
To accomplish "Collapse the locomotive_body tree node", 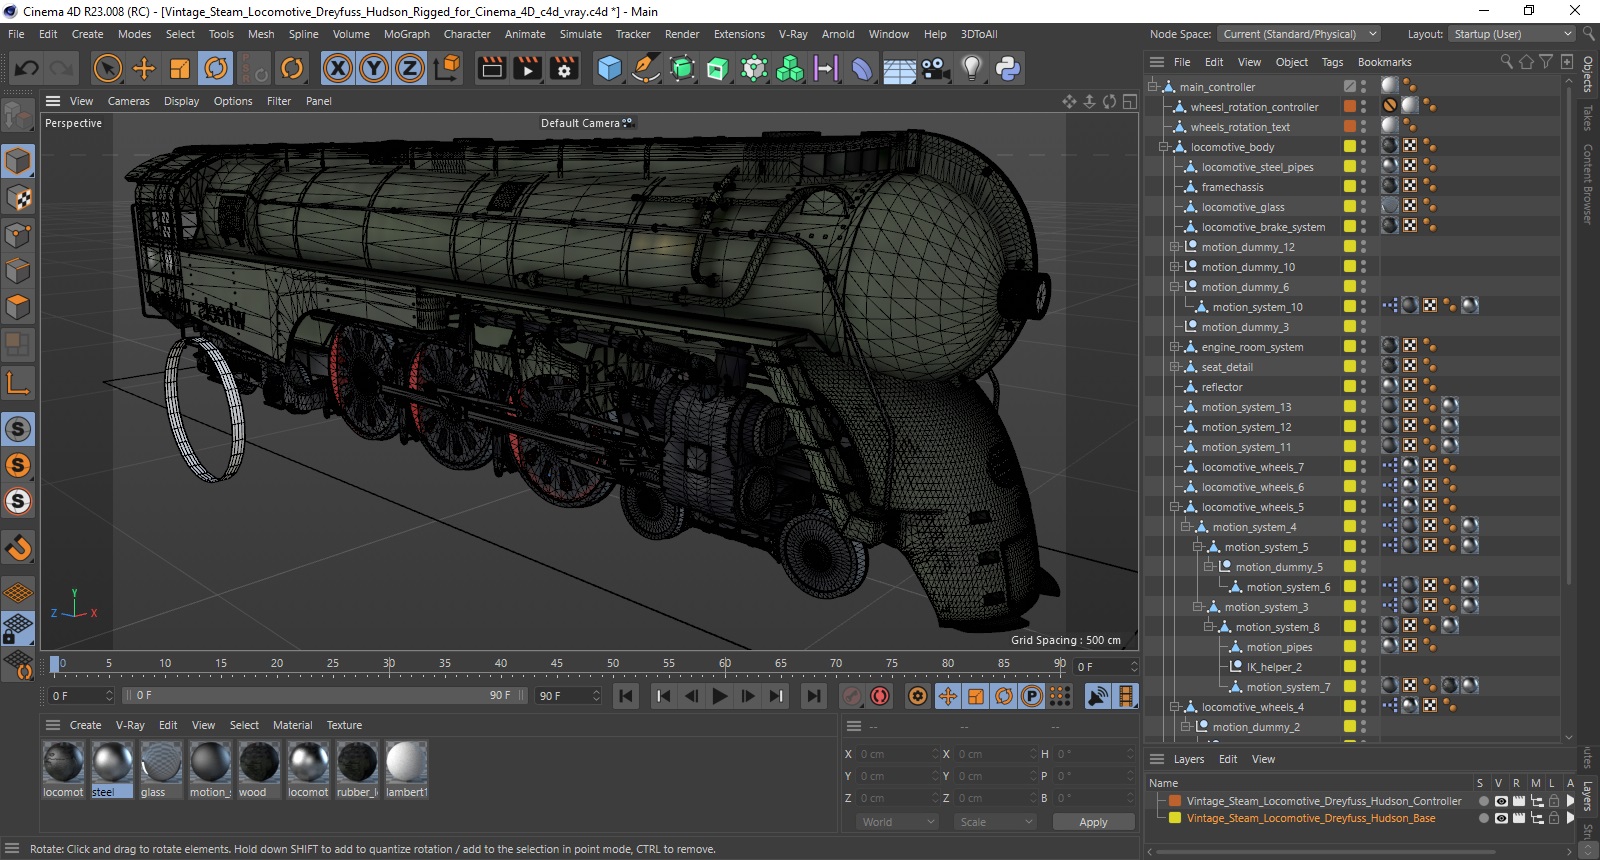I will click(1164, 147).
